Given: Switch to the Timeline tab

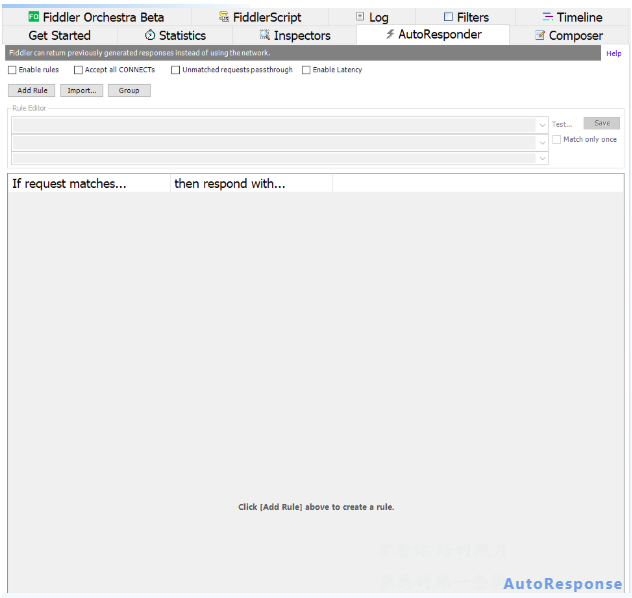Looking at the screenshot, I should [x=572, y=17].
